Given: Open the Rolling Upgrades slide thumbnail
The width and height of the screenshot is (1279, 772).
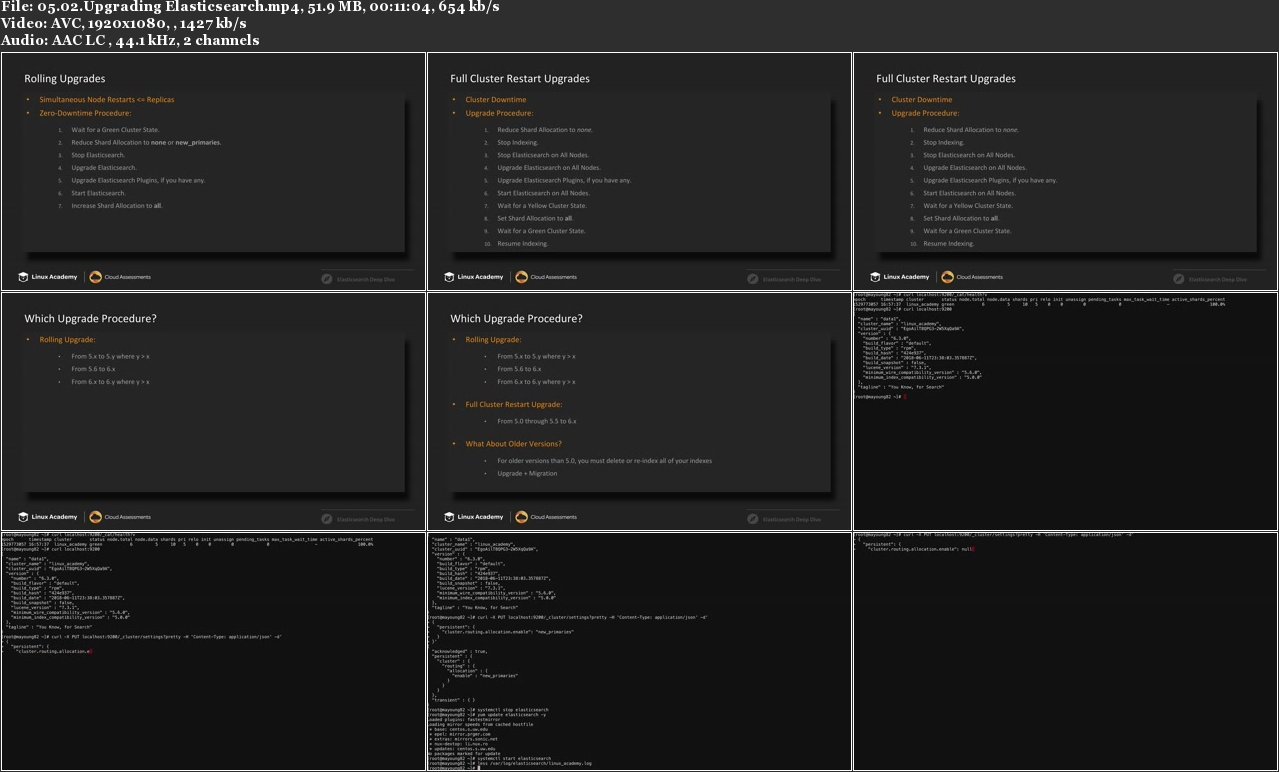Looking at the screenshot, I should click(213, 171).
